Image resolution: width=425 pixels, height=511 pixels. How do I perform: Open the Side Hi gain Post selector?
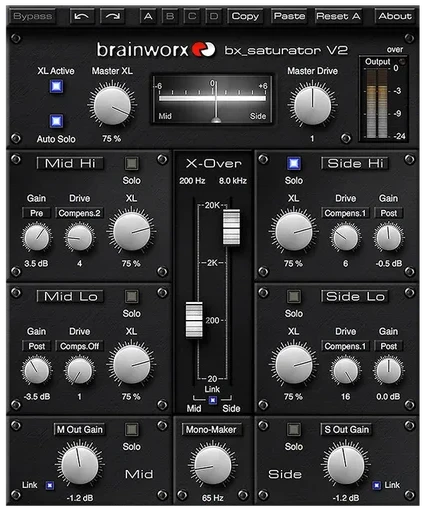pyautogui.click(x=389, y=213)
